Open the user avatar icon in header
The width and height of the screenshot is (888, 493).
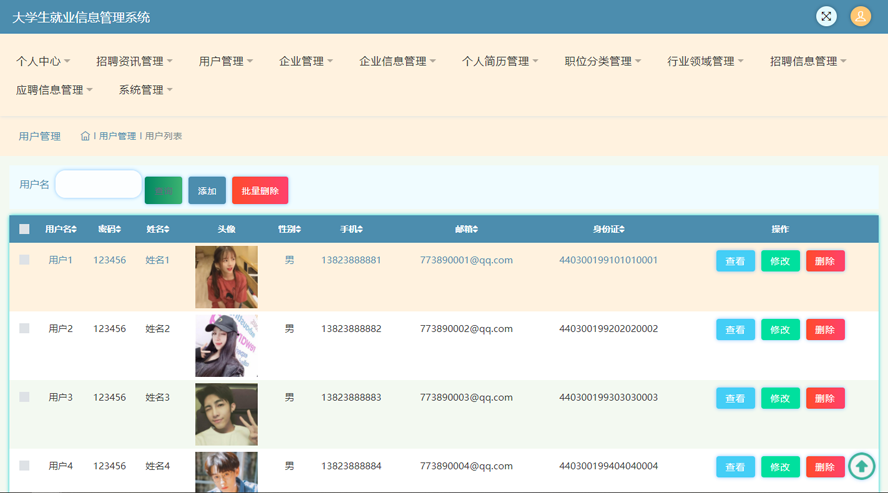pos(860,16)
